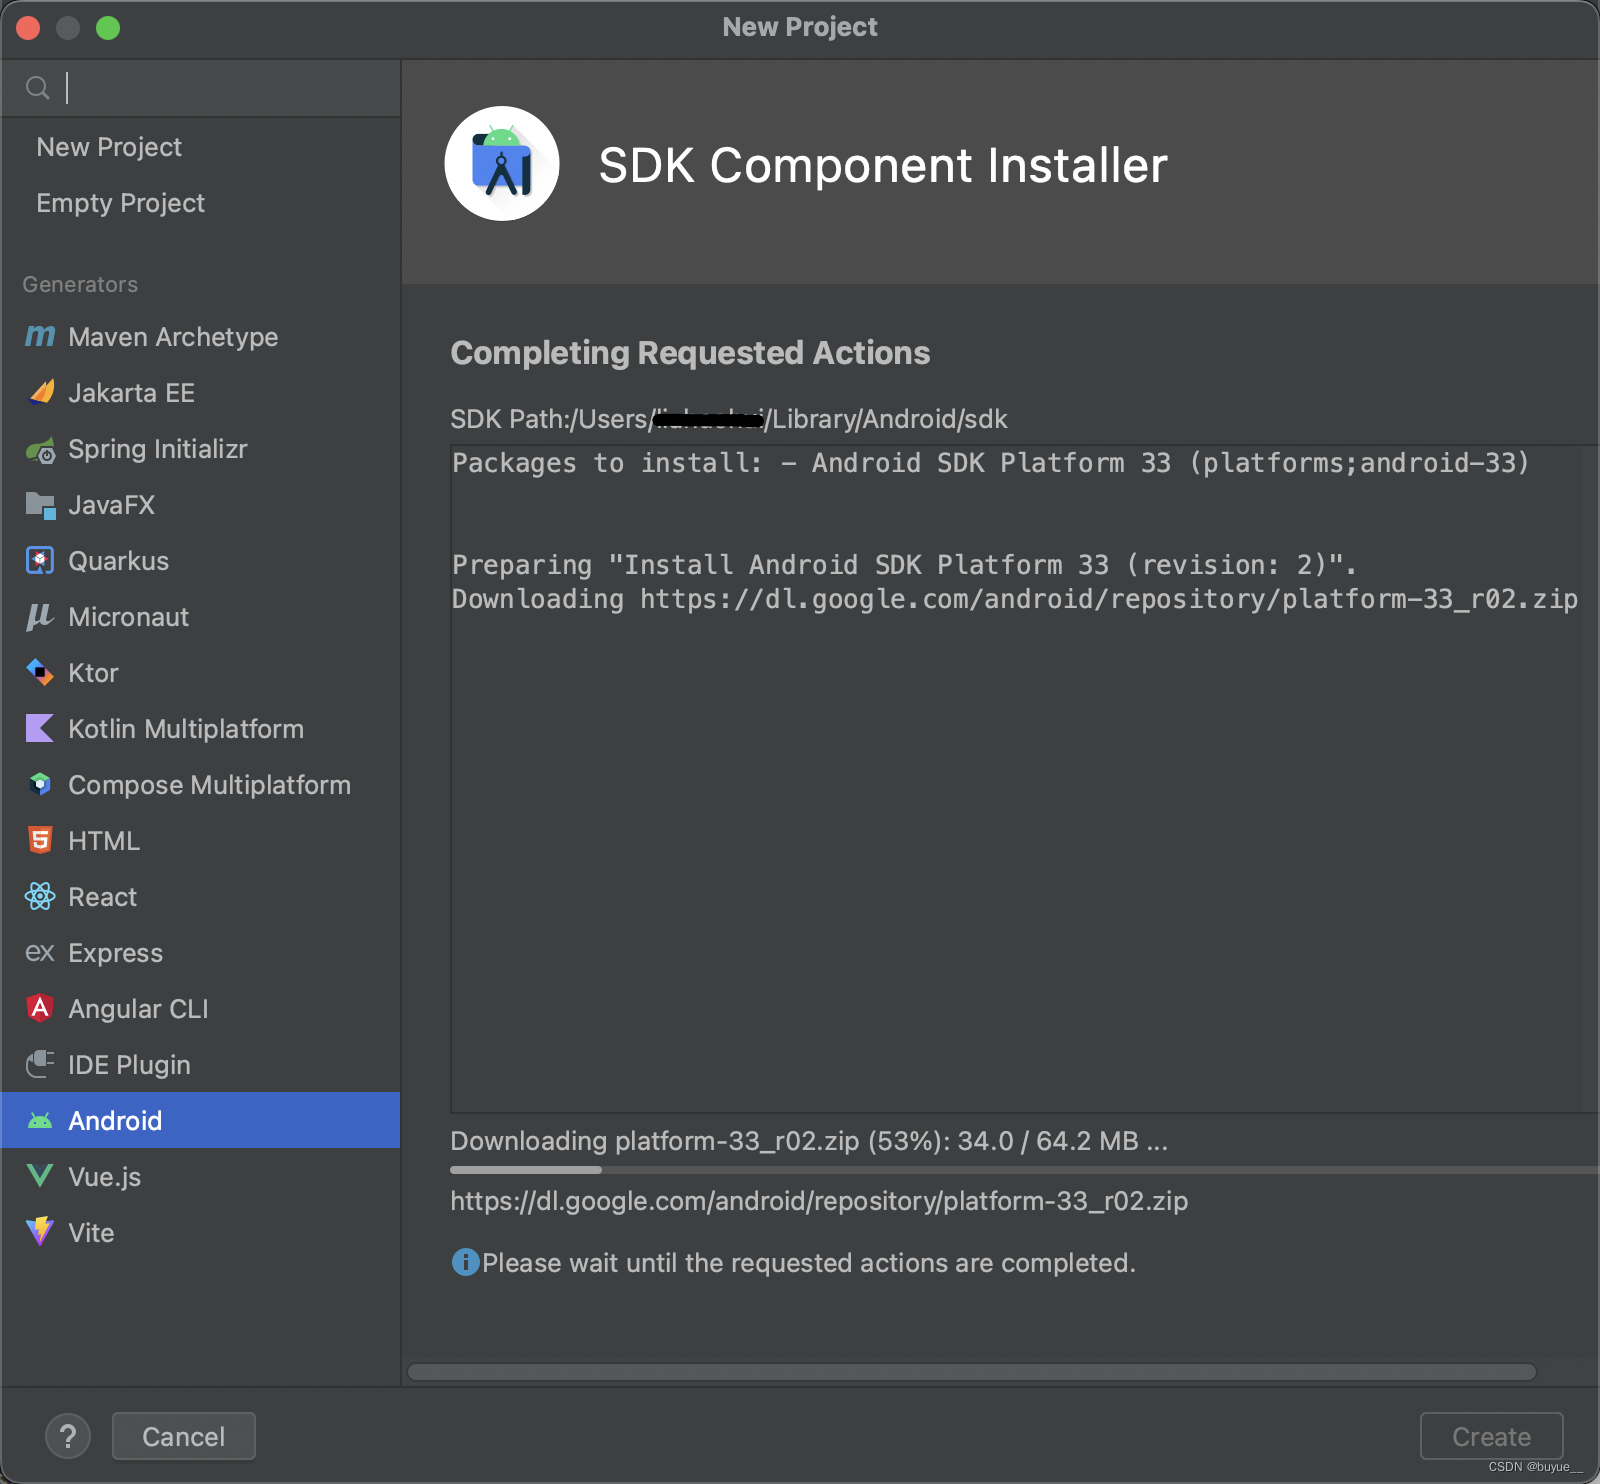The width and height of the screenshot is (1600, 1484).
Task: Click the SDK Path text line
Action: pyautogui.click(x=729, y=419)
